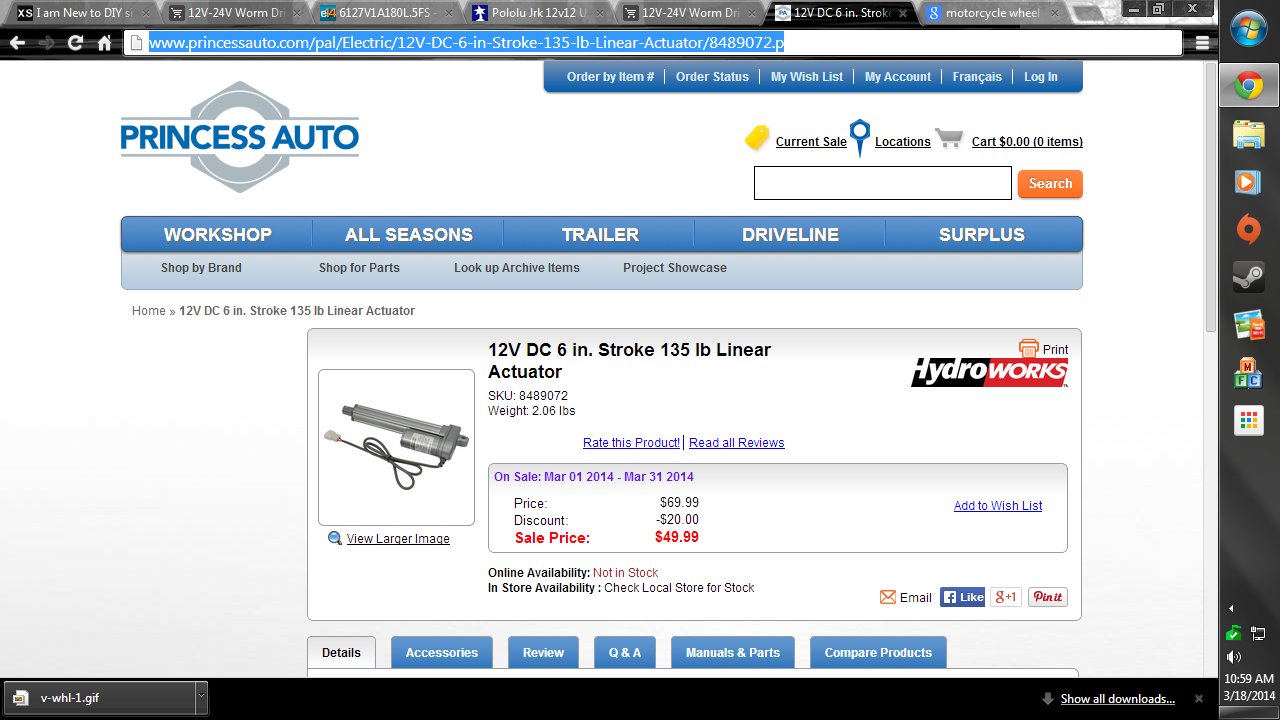Launch Steam from the taskbar

[1249, 277]
